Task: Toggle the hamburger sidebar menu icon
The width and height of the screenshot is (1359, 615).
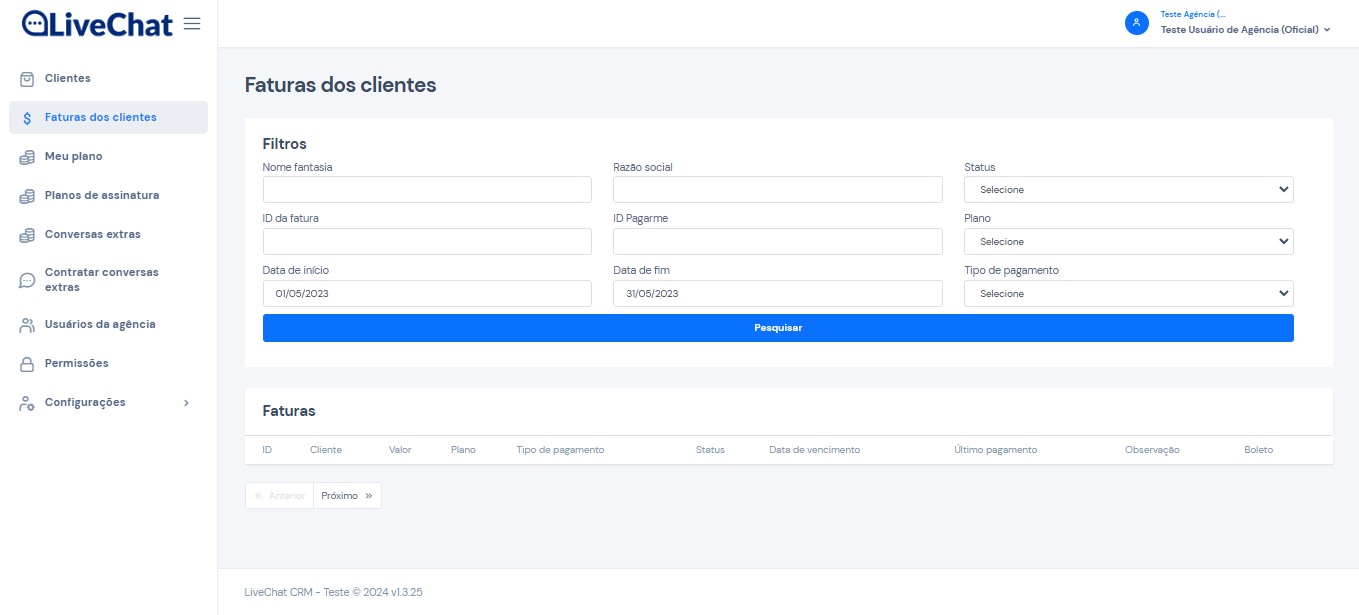Action: click(192, 23)
